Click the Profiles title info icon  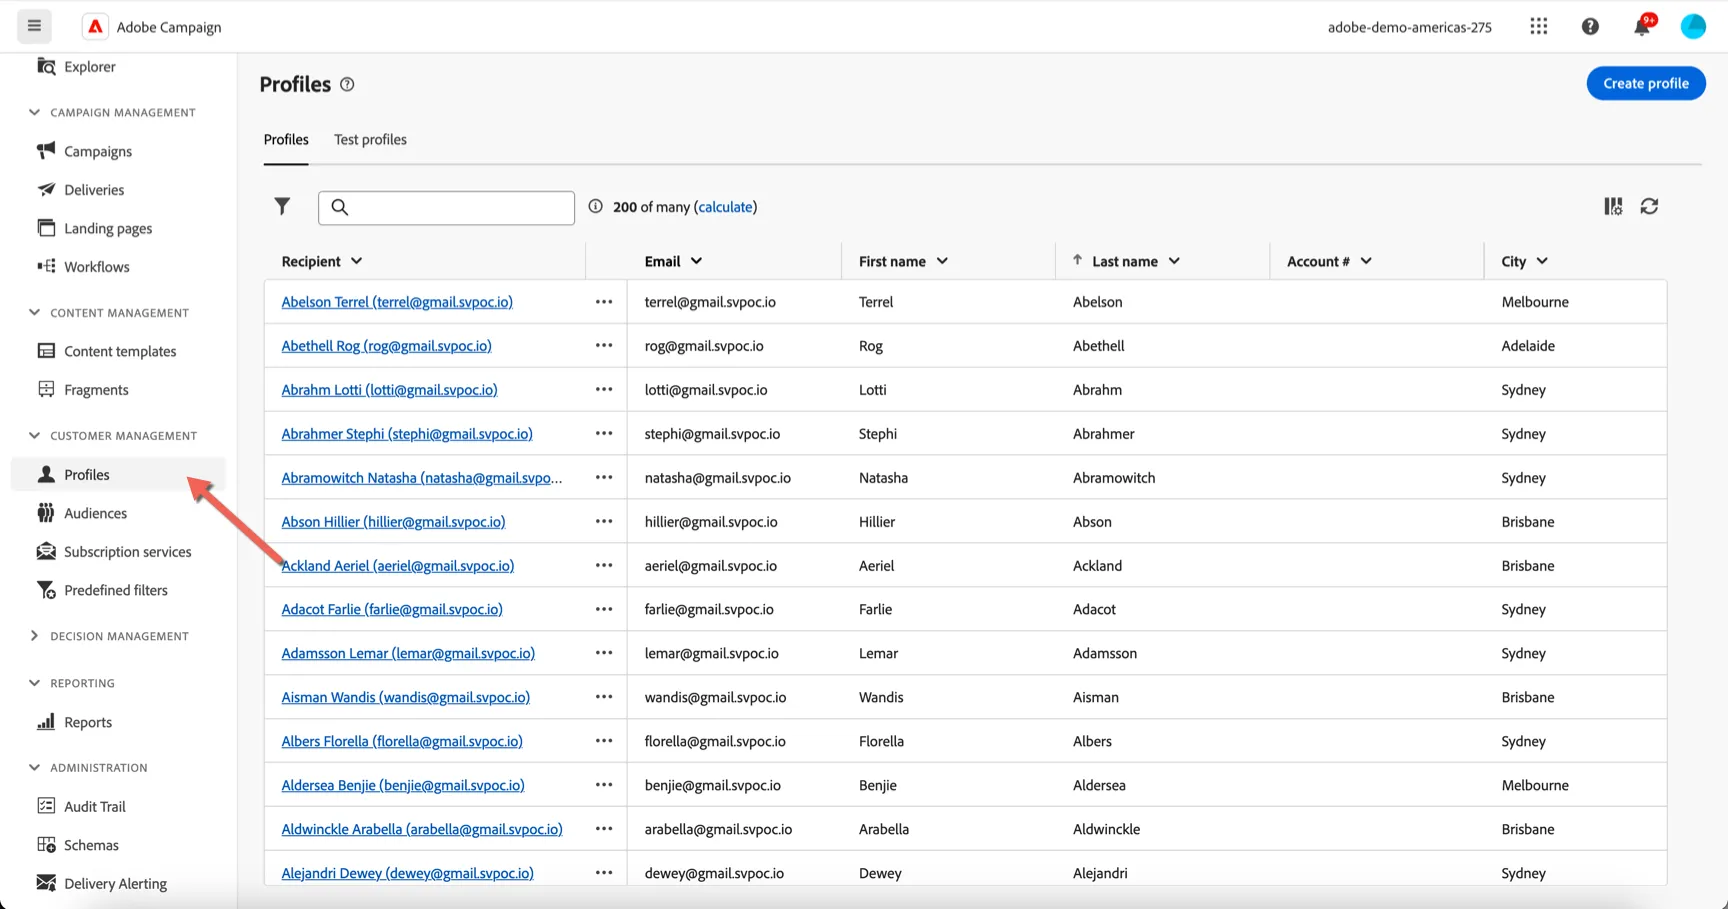pyautogui.click(x=347, y=85)
